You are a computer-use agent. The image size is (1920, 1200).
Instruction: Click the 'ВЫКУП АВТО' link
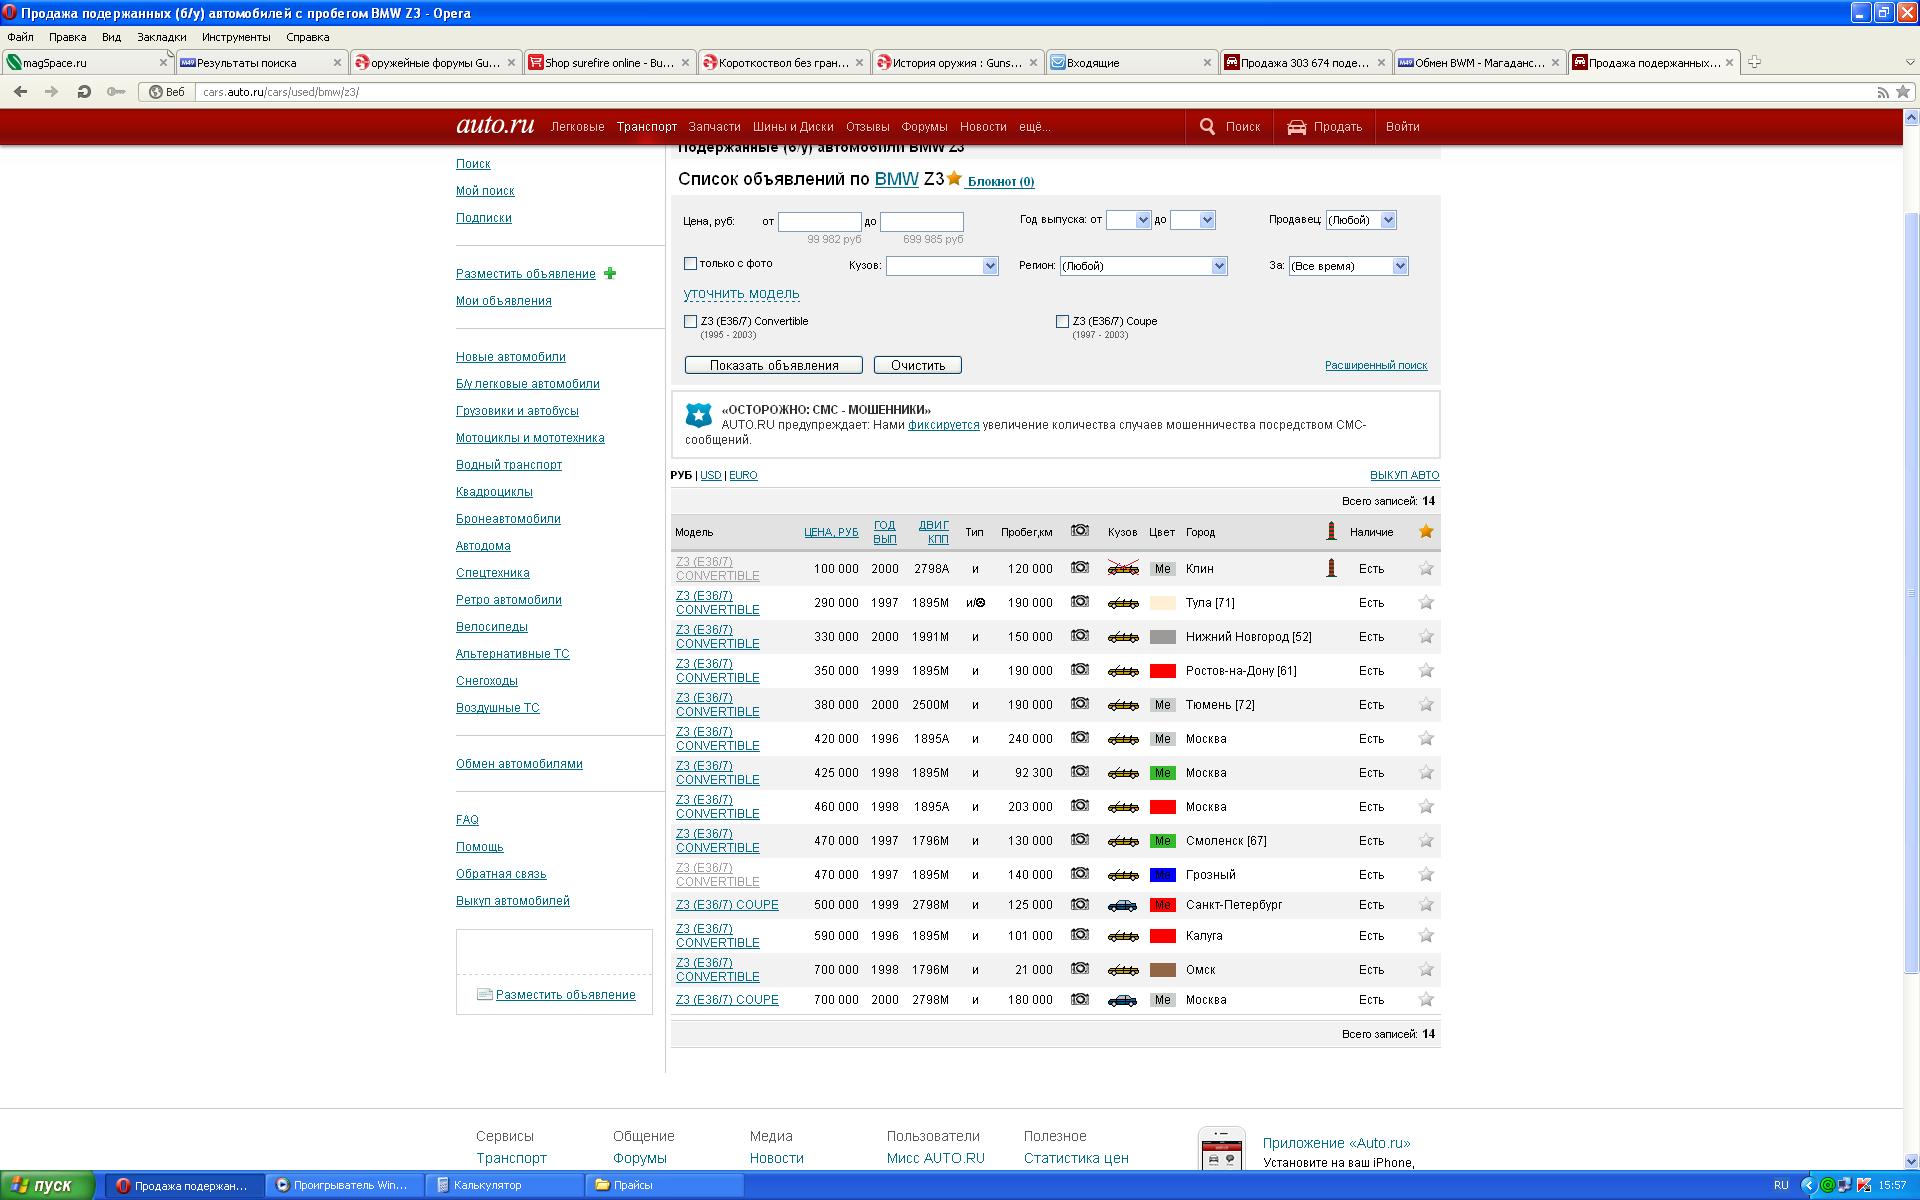(1404, 476)
